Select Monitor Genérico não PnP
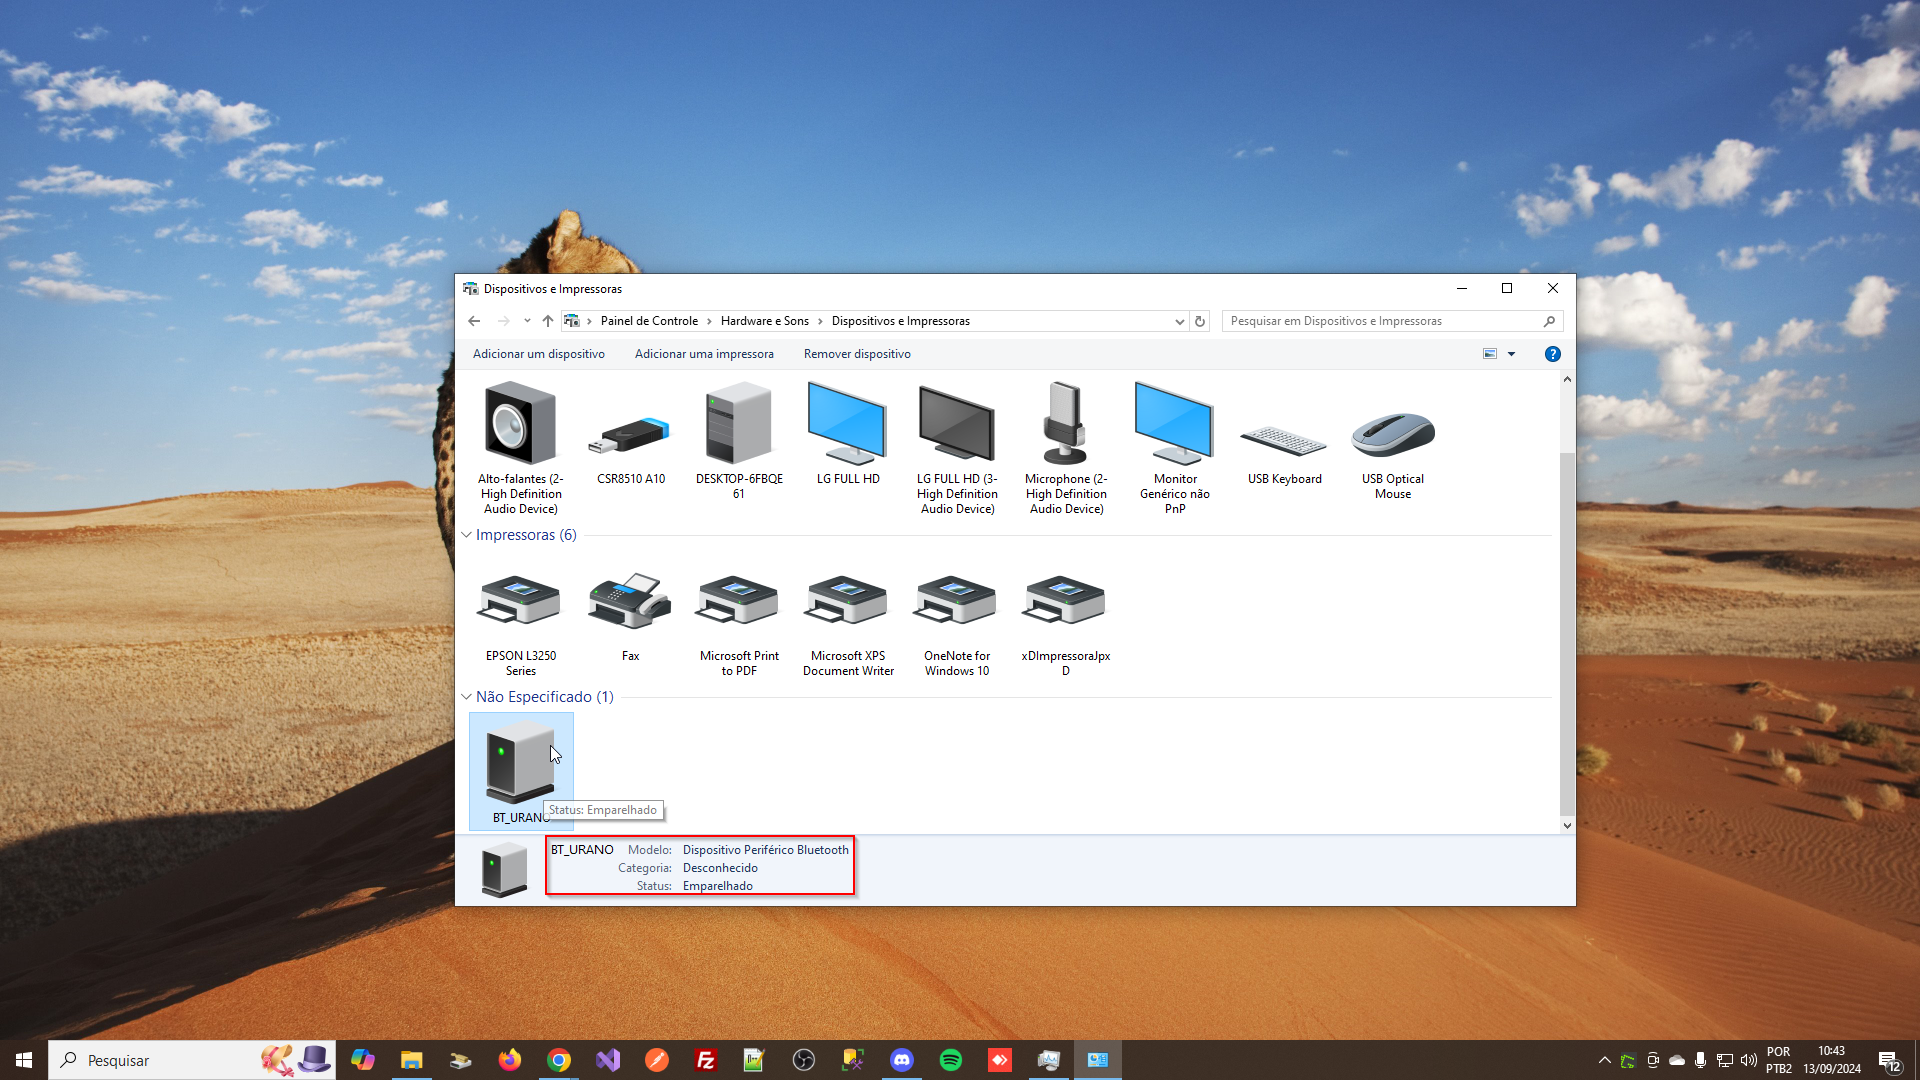 click(x=1174, y=424)
